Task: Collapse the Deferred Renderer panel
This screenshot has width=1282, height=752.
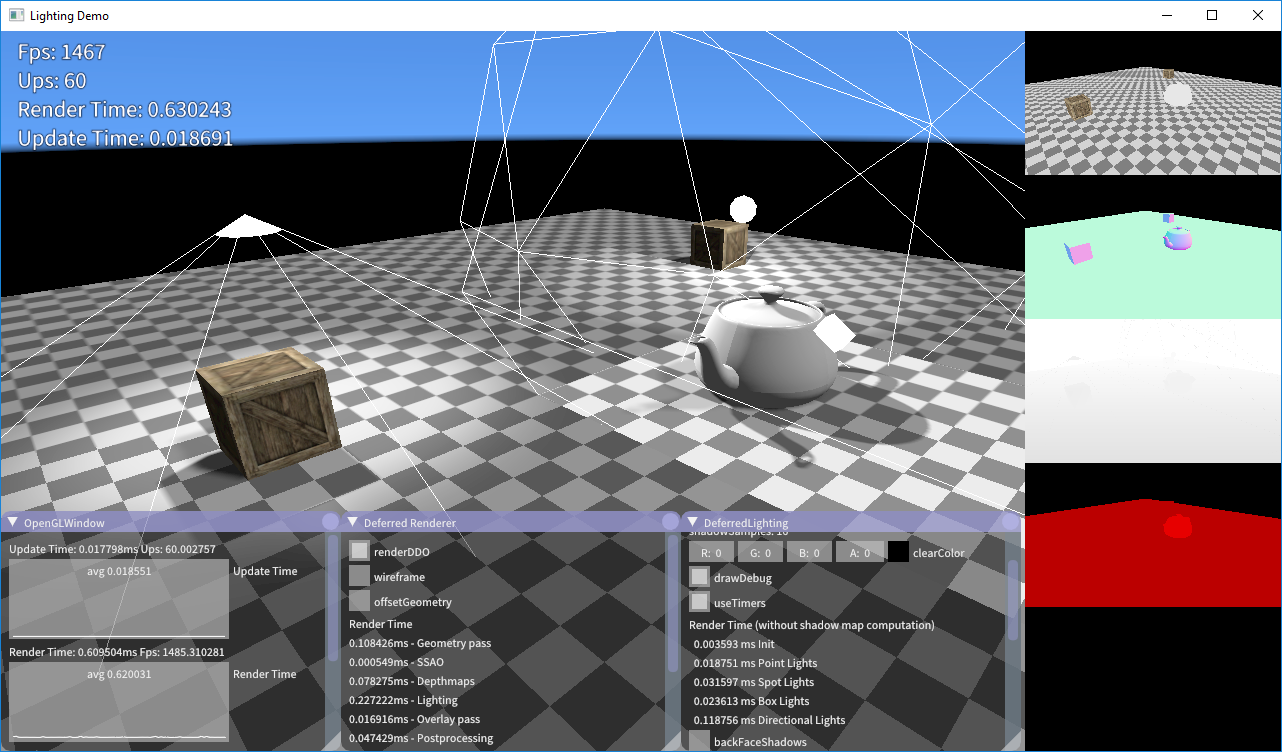Action: (x=353, y=522)
